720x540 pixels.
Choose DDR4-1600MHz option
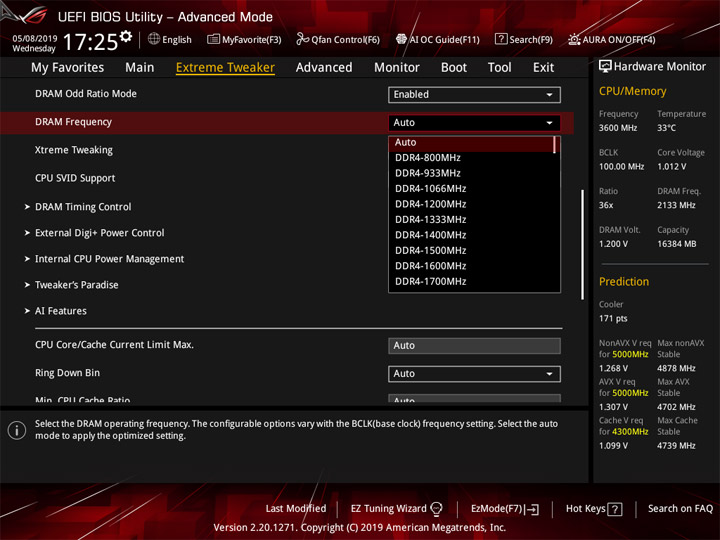point(472,266)
